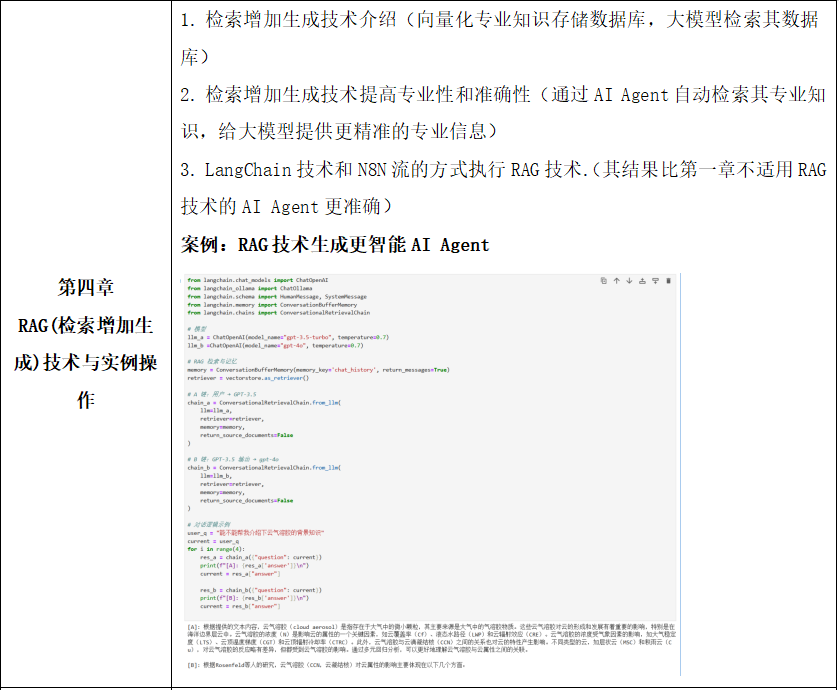Click the llm_a line with "gpt-3.5-turbo"
This screenshot has height=690, width=839.
coord(288,338)
